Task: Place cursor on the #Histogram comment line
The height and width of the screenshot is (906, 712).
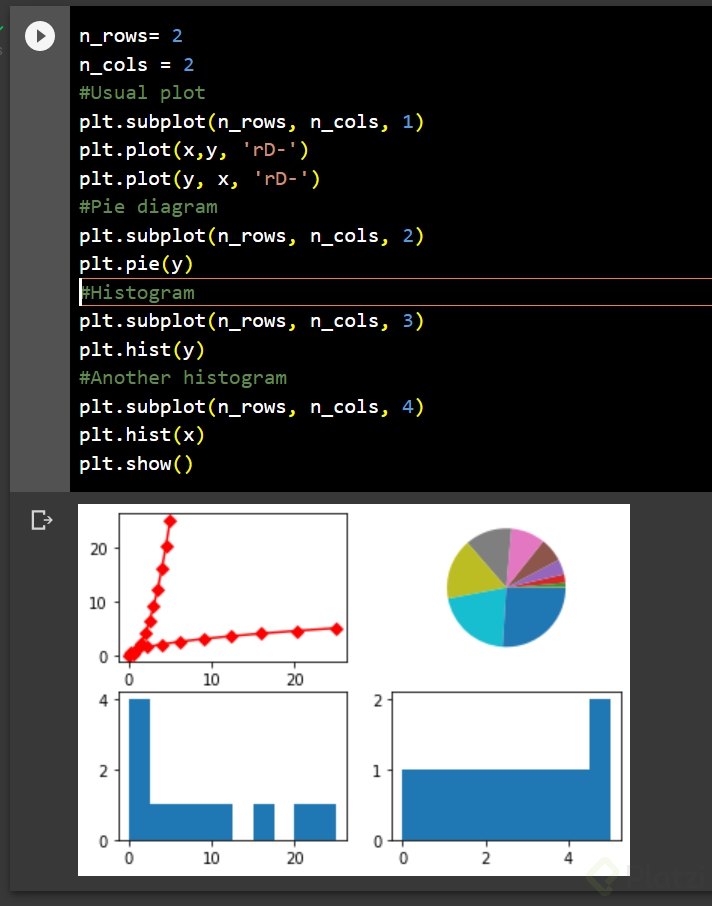Action: tap(137, 292)
